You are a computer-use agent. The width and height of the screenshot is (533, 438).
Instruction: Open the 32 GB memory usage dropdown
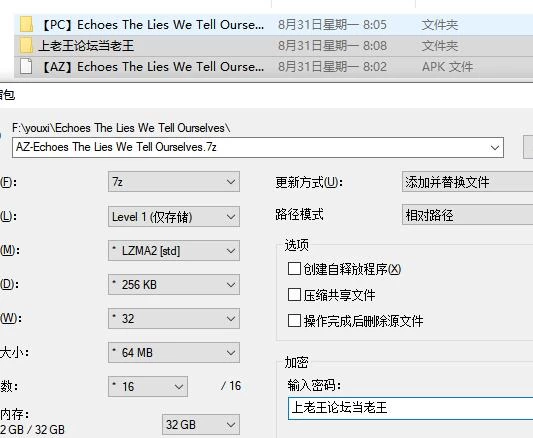tap(201, 424)
